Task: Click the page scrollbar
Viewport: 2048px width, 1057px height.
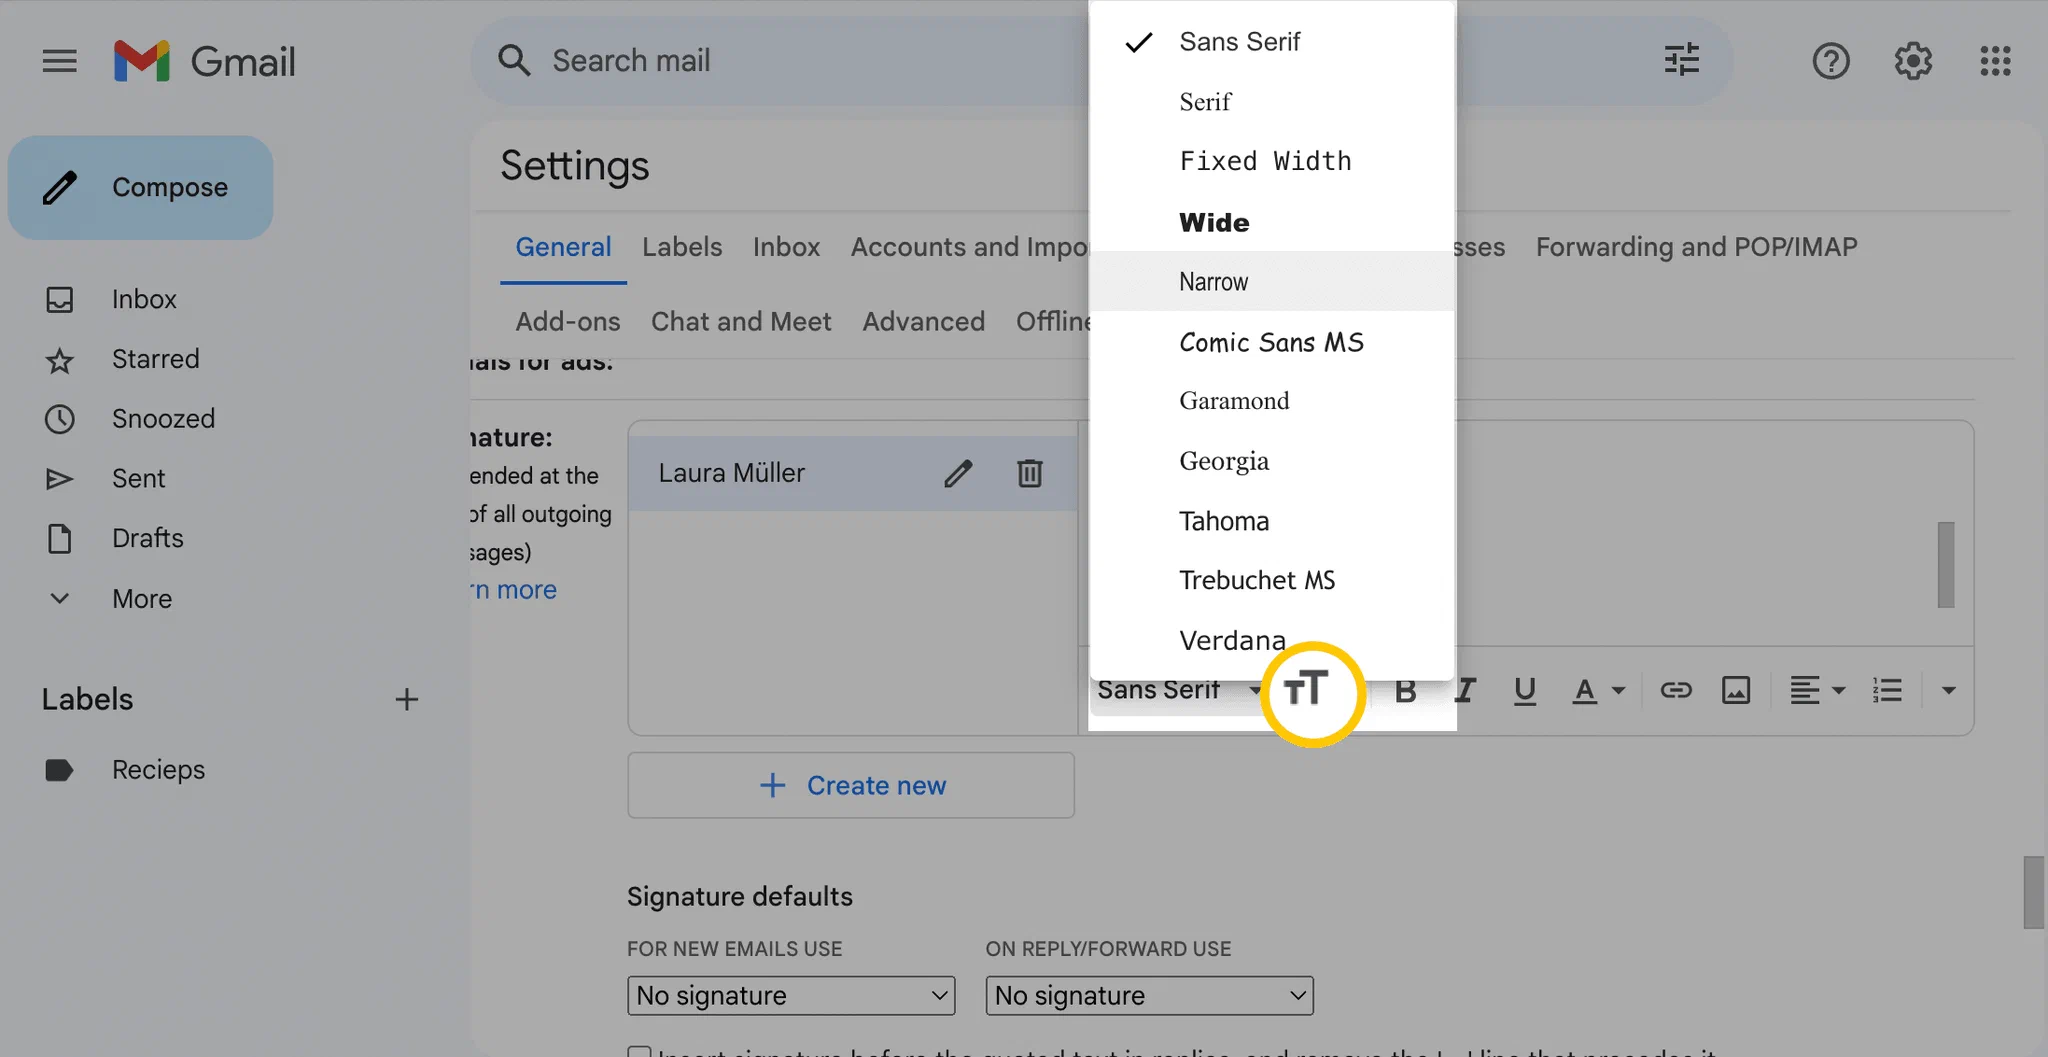Action: 2034,892
